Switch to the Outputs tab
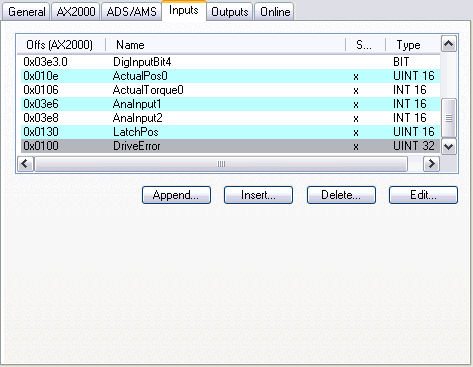 point(230,12)
